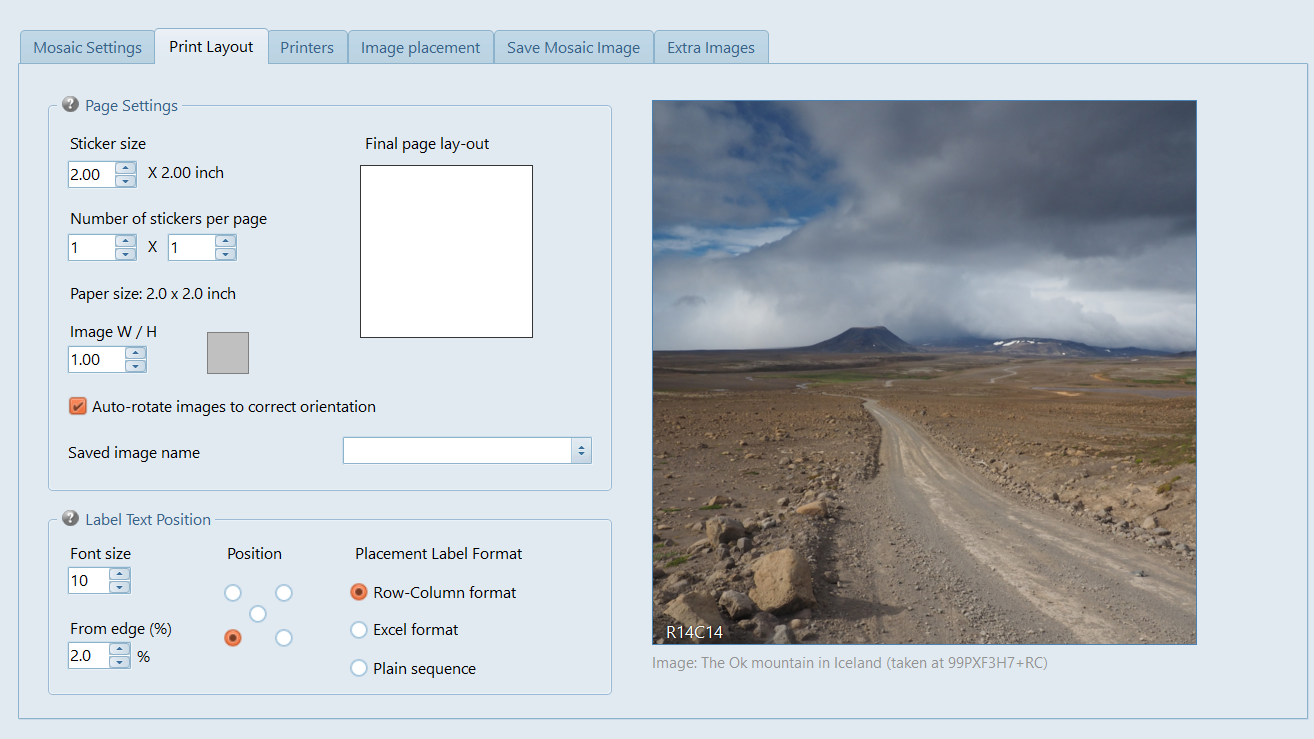Increase Image W / H value

pyautogui.click(x=136, y=353)
